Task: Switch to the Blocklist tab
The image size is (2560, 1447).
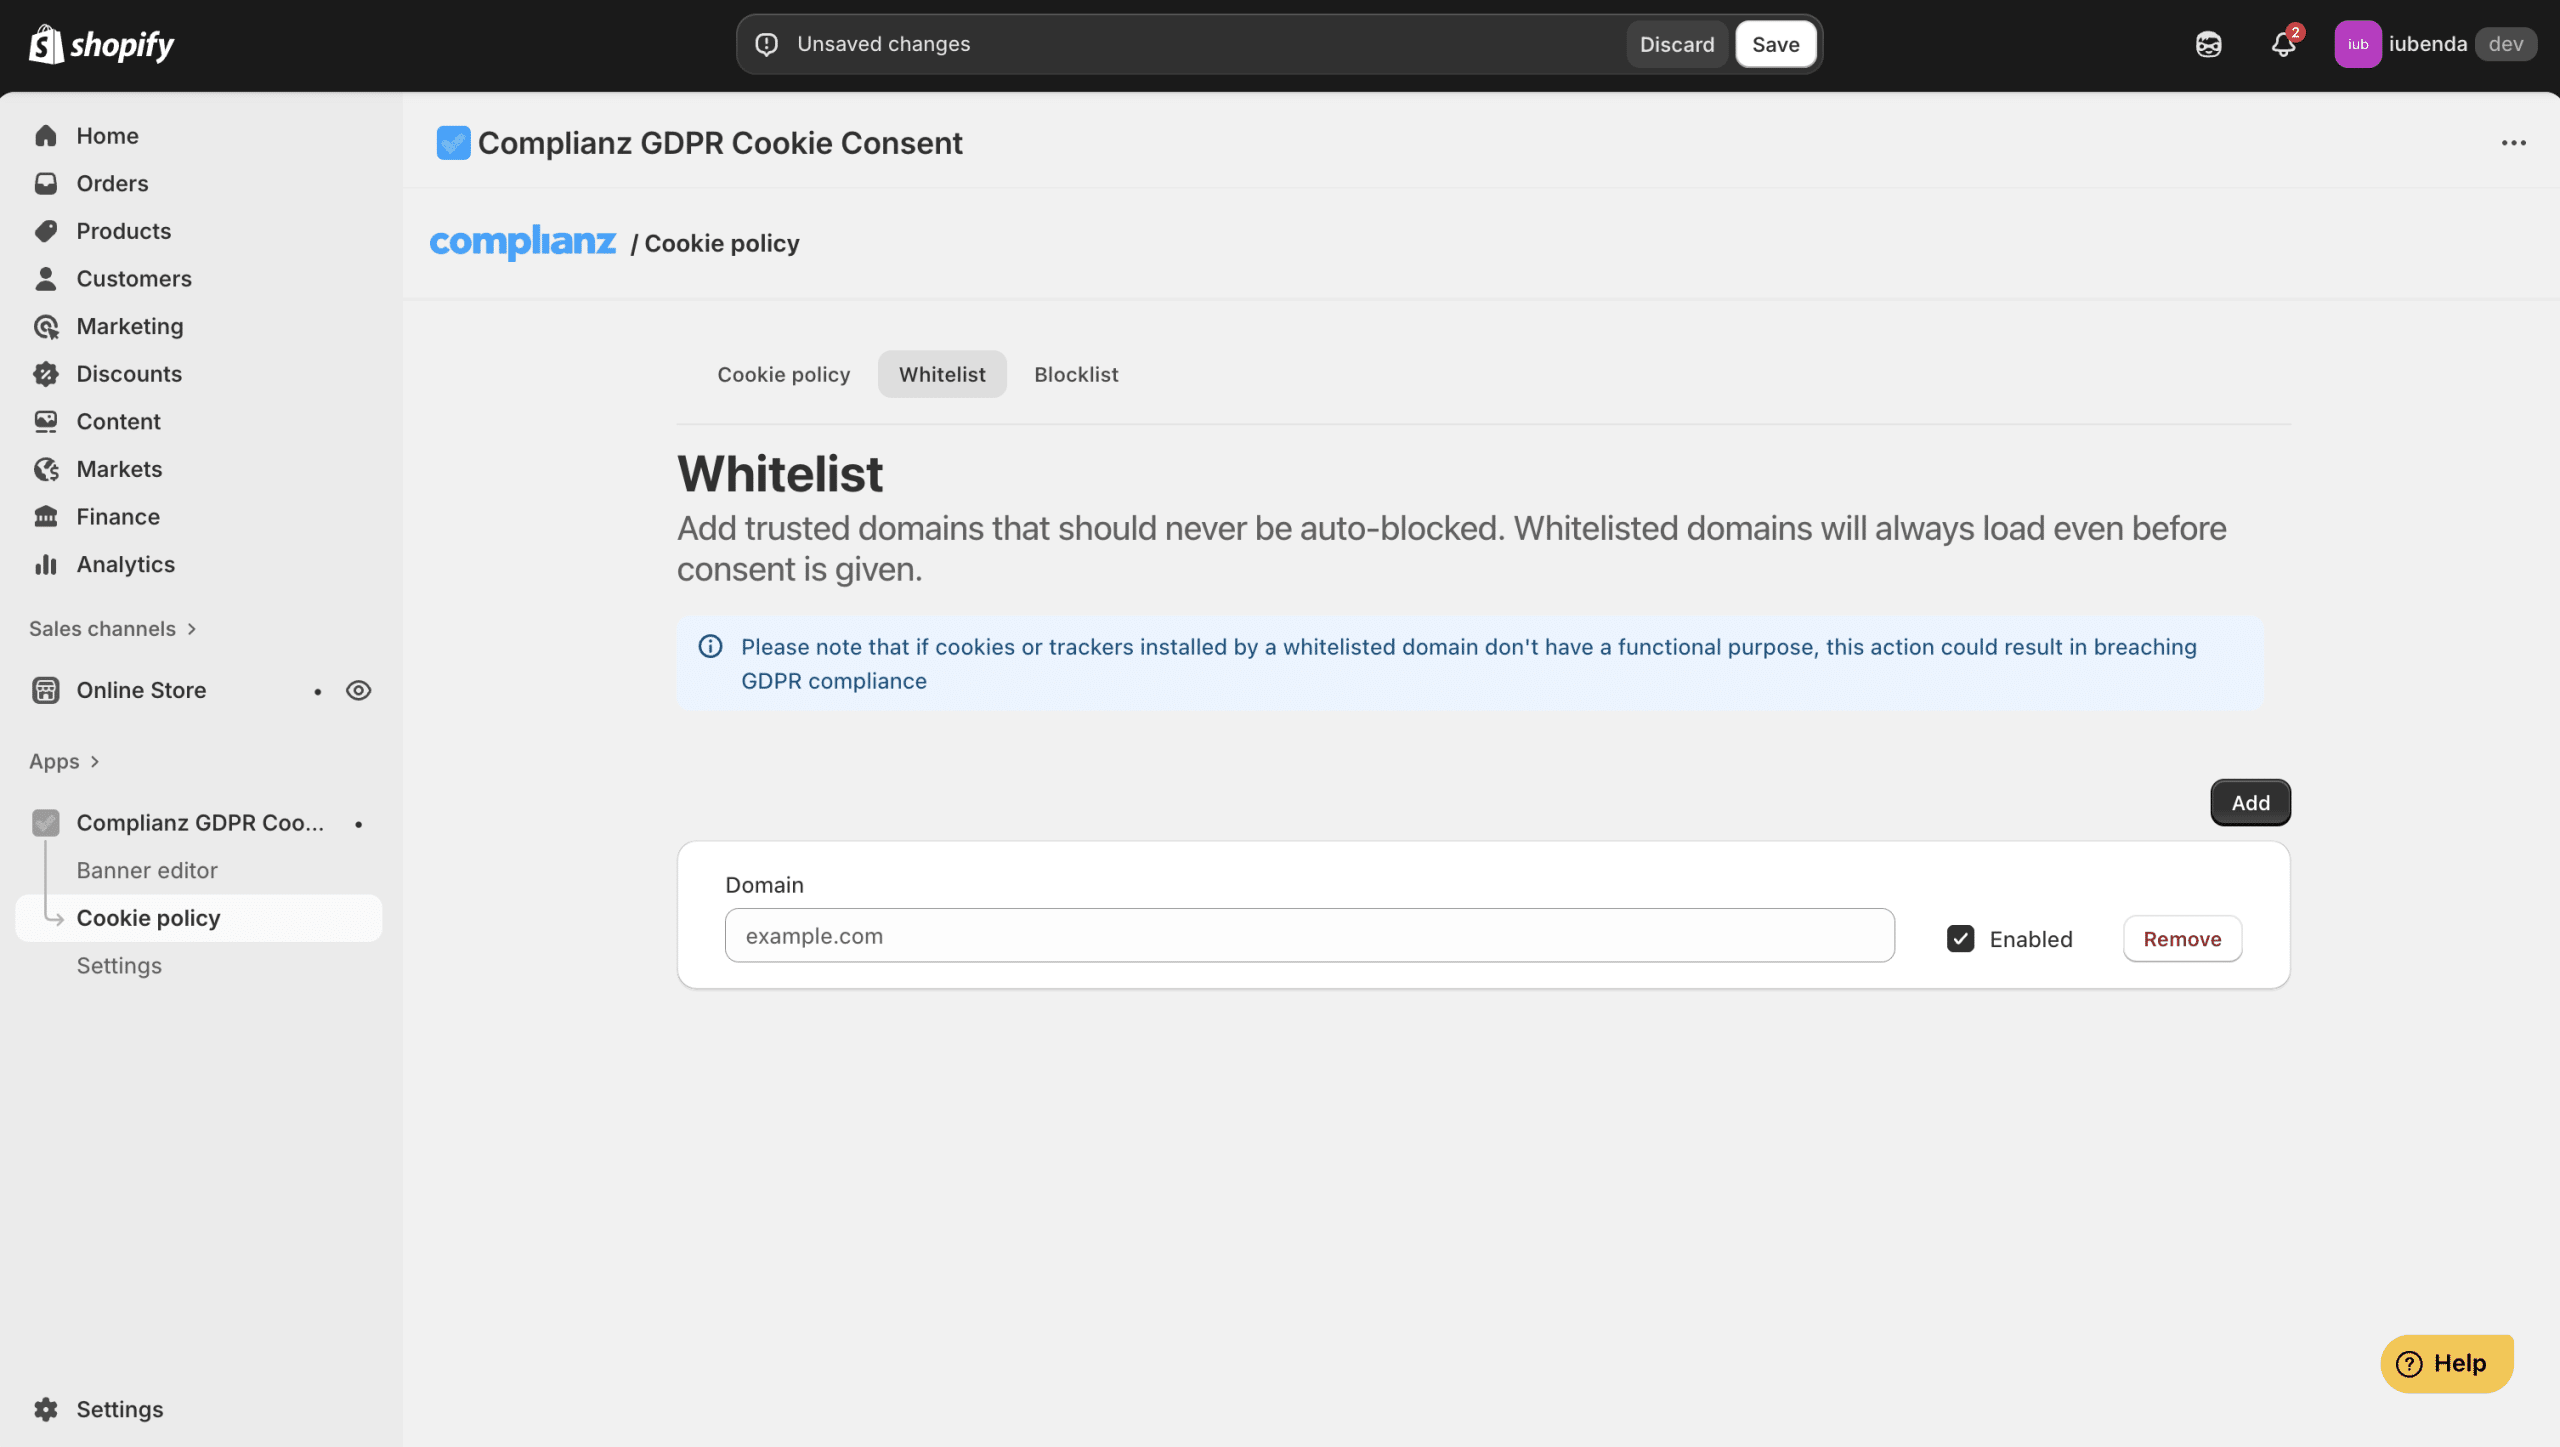Action: 1076,374
